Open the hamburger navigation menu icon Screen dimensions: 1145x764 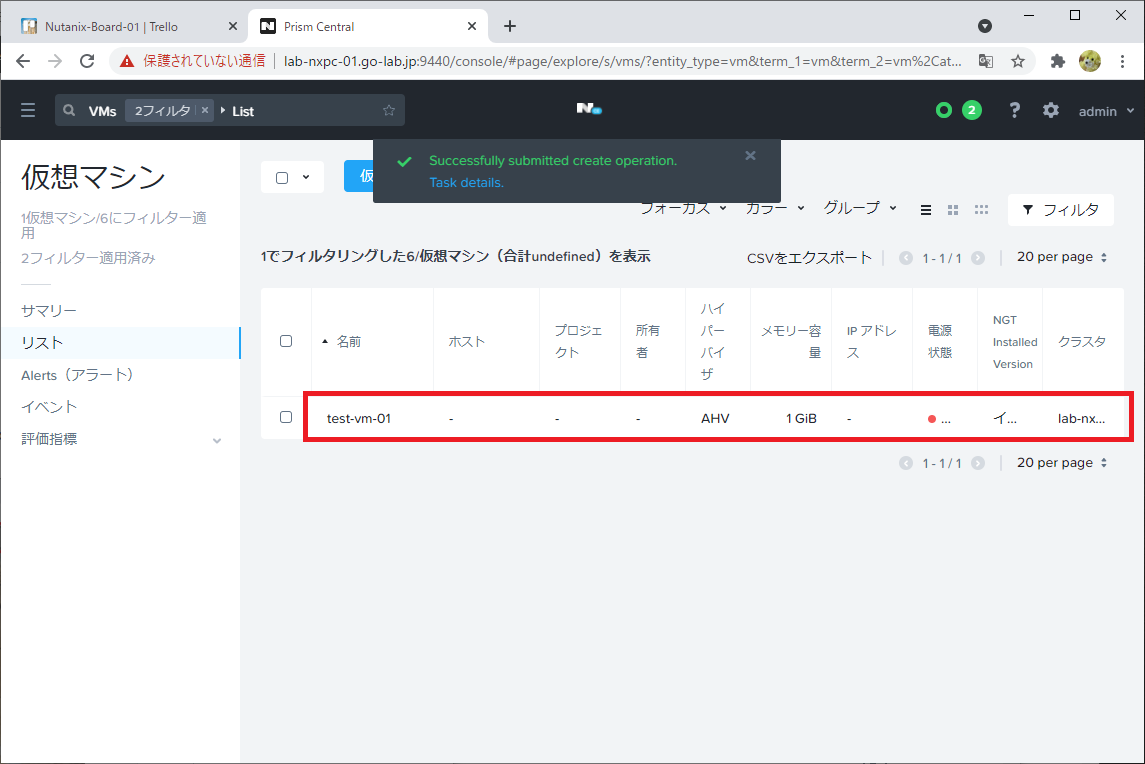click(x=28, y=110)
